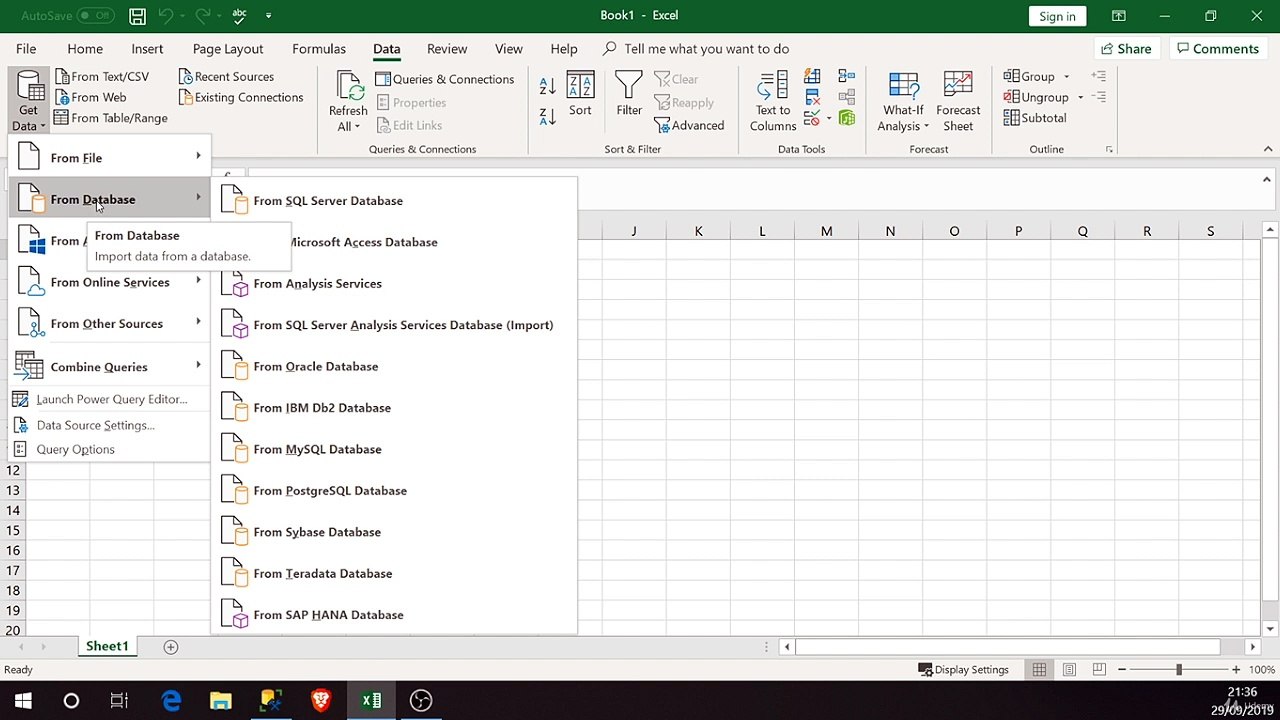The height and width of the screenshot is (720, 1280).
Task: Sort ascending with the A-to-Z icon
Action: coord(547,86)
